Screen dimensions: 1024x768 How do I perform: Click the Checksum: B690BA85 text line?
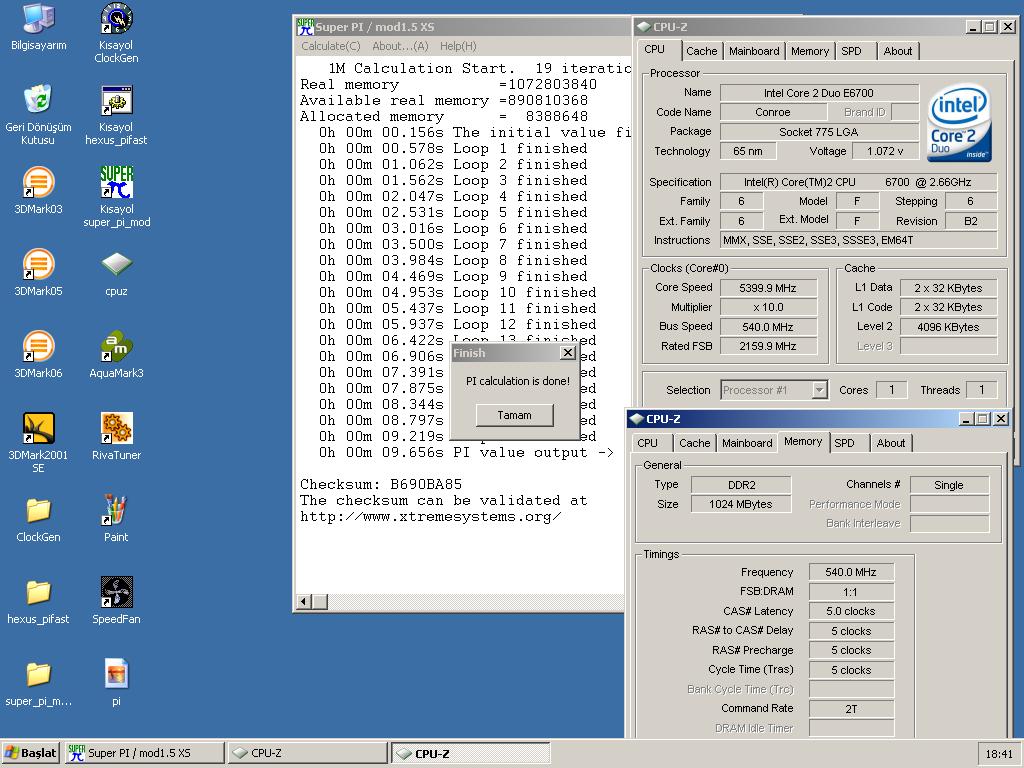(x=381, y=484)
